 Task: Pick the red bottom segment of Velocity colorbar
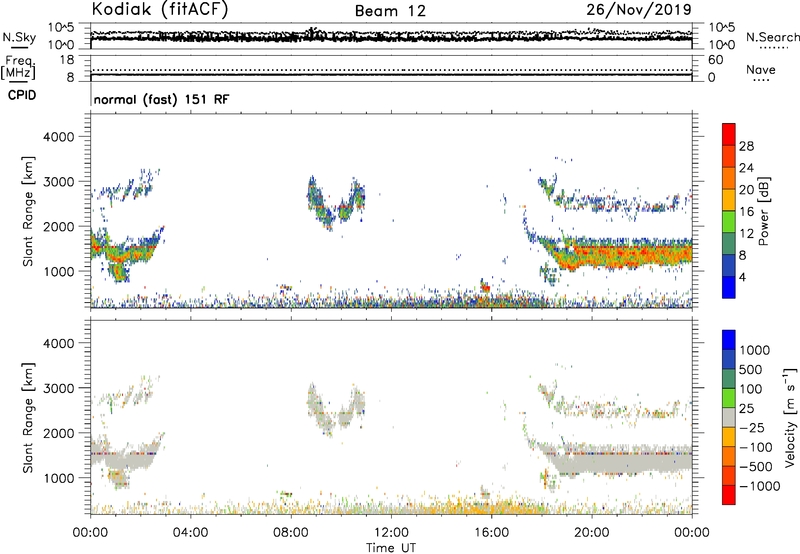coord(729,495)
